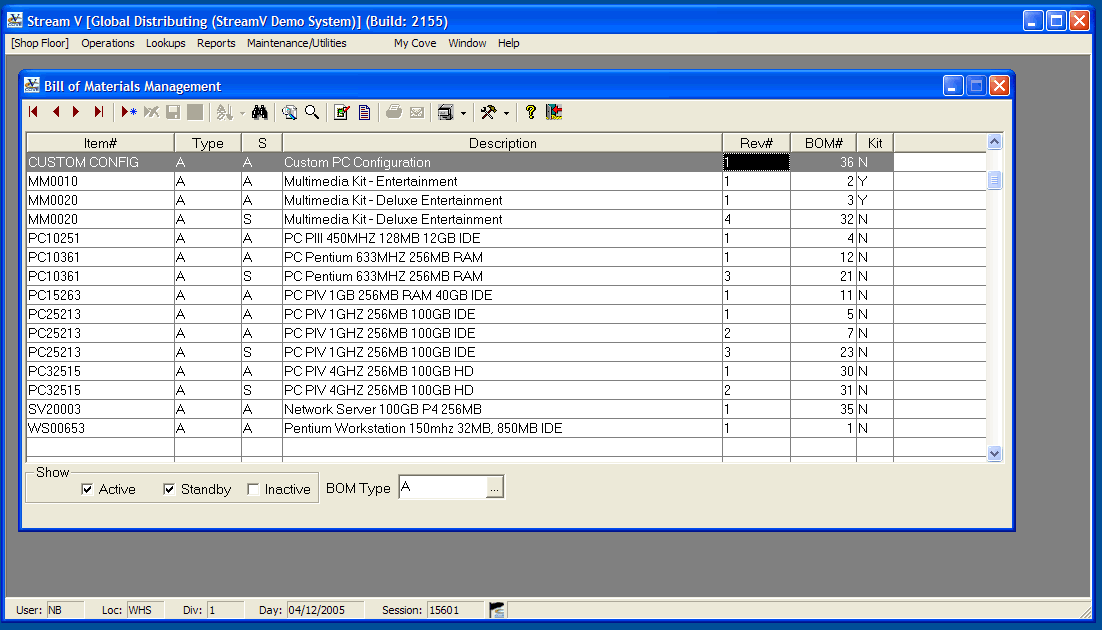The height and width of the screenshot is (630, 1102).
Task: Open BOM Type lookup ellipsis button
Action: click(x=495, y=487)
